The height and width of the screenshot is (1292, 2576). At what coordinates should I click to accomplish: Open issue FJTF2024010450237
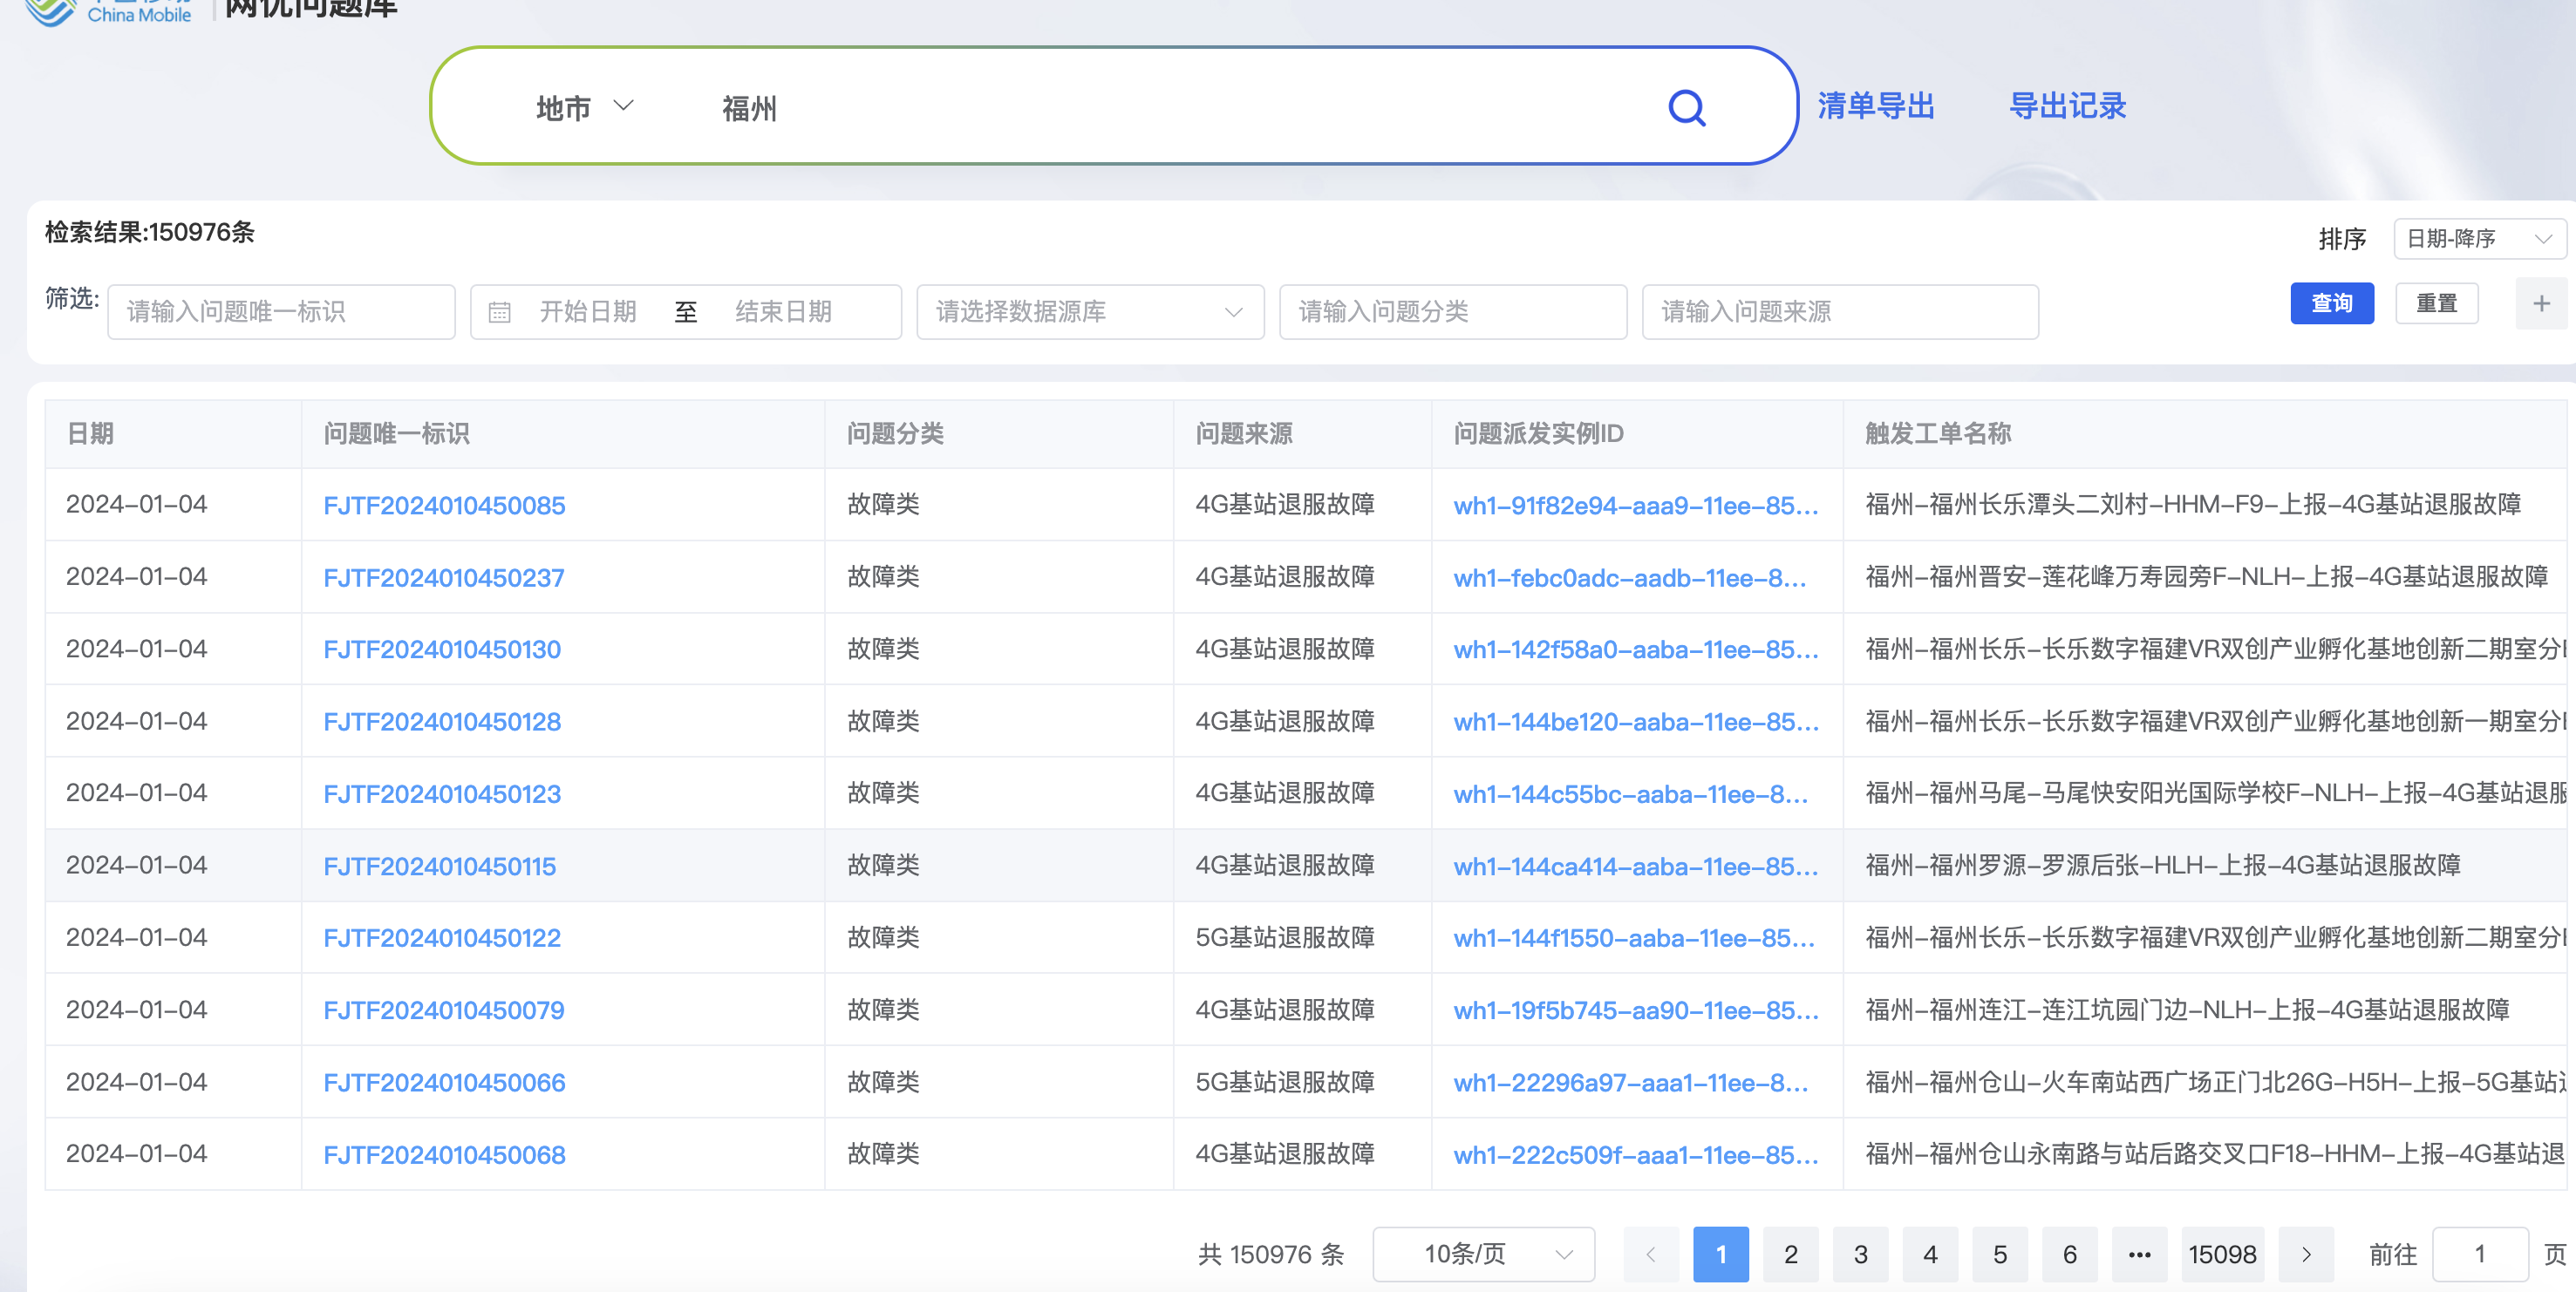(x=444, y=578)
